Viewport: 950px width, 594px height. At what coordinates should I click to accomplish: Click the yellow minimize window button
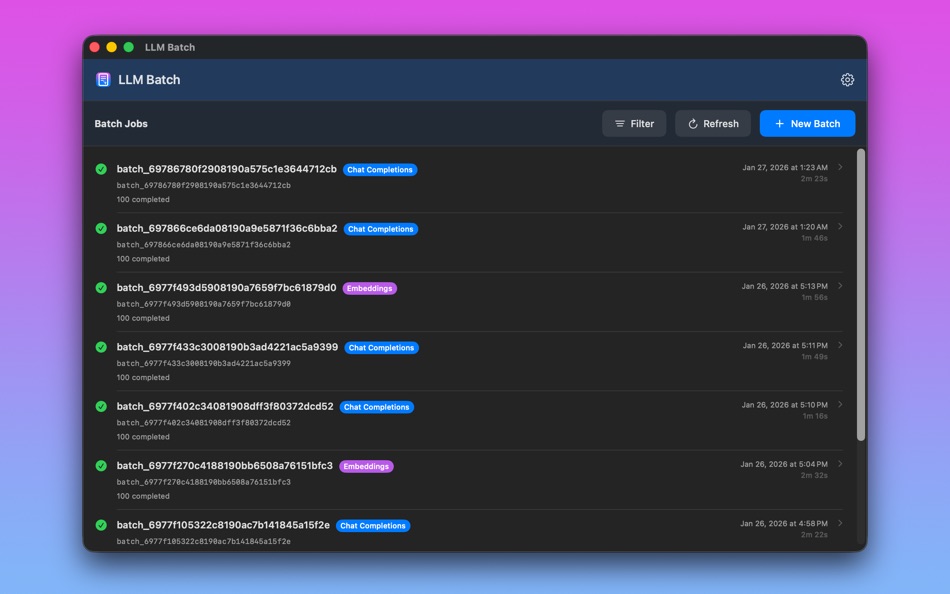pos(111,47)
